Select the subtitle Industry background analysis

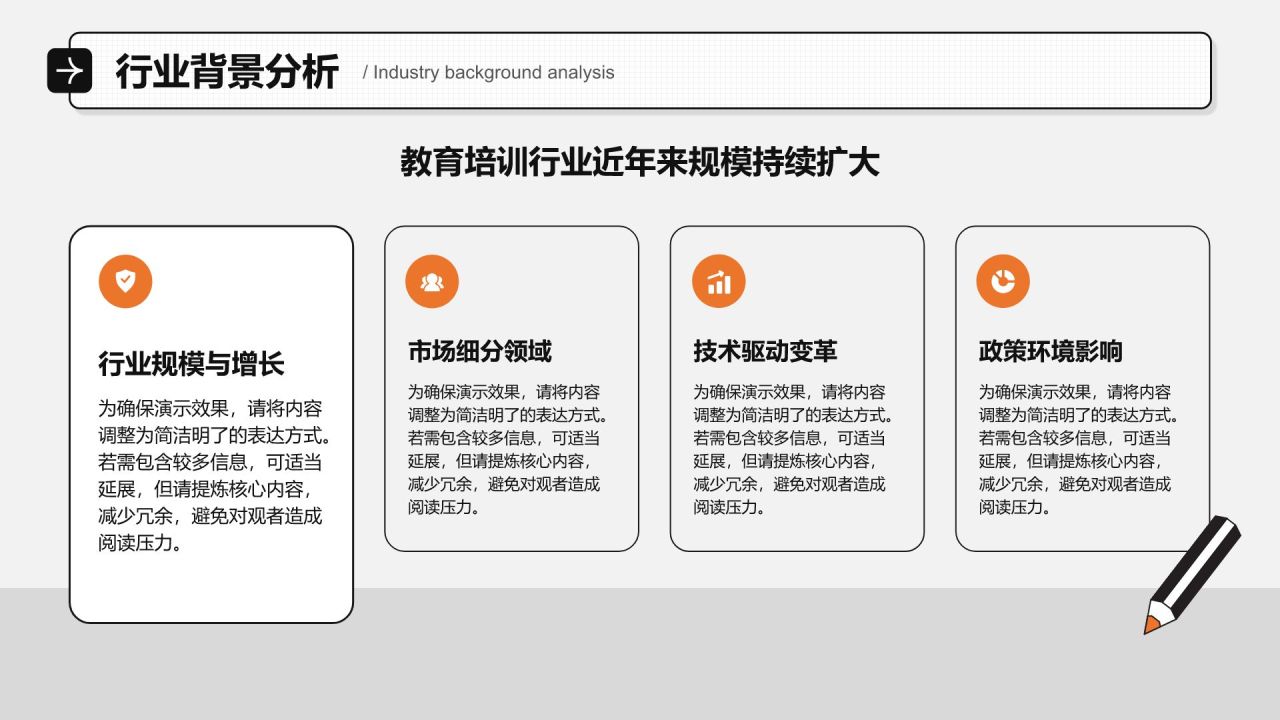point(488,72)
